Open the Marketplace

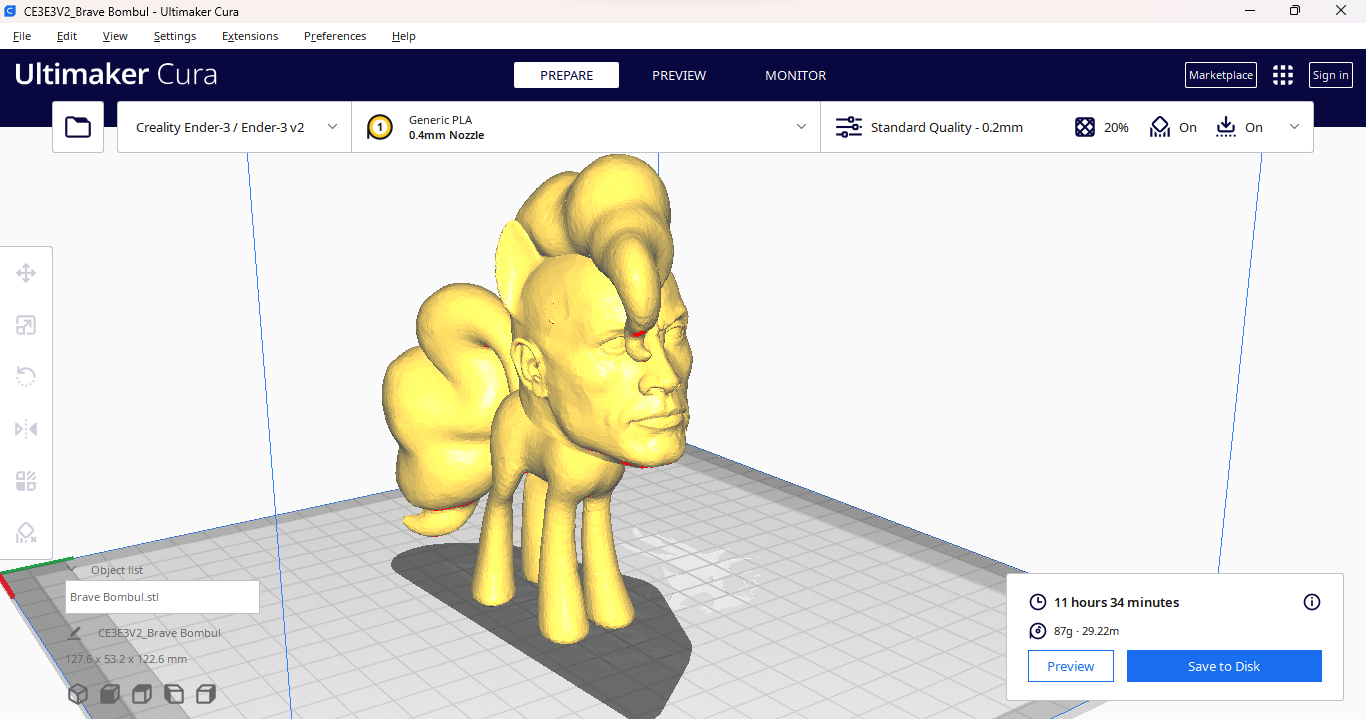pyautogui.click(x=1221, y=75)
